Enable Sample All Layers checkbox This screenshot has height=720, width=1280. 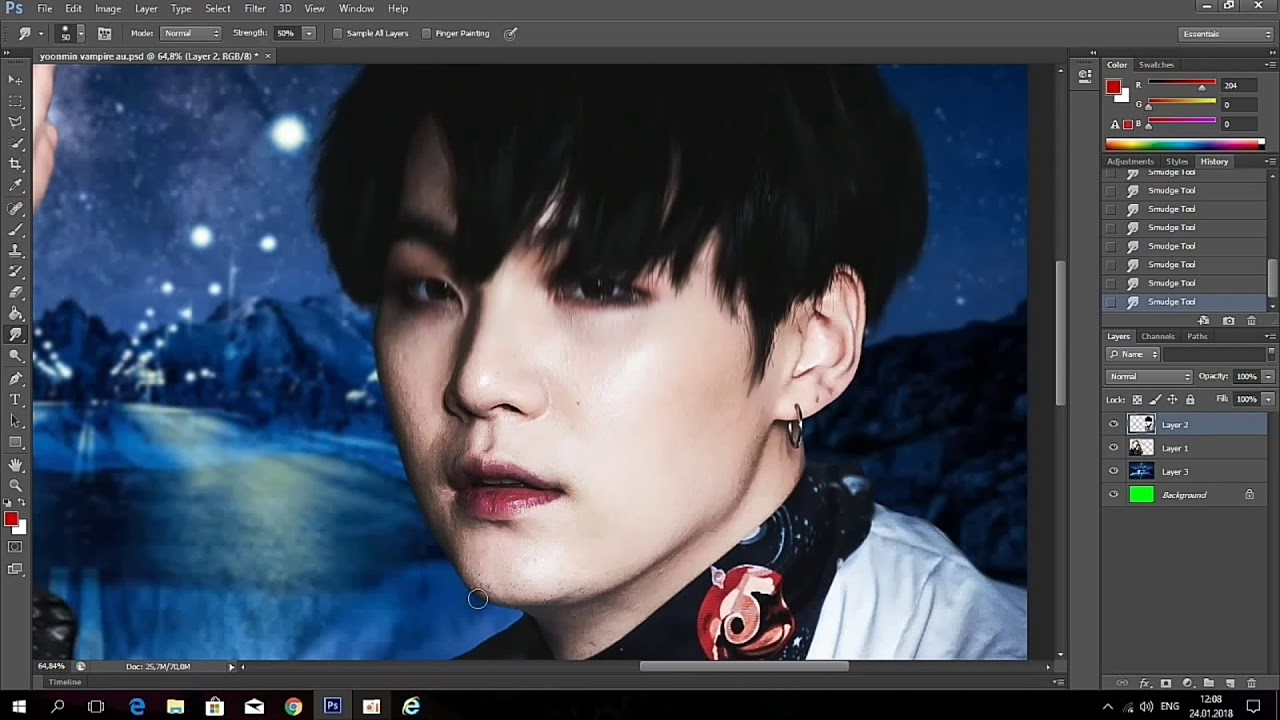pyautogui.click(x=337, y=33)
